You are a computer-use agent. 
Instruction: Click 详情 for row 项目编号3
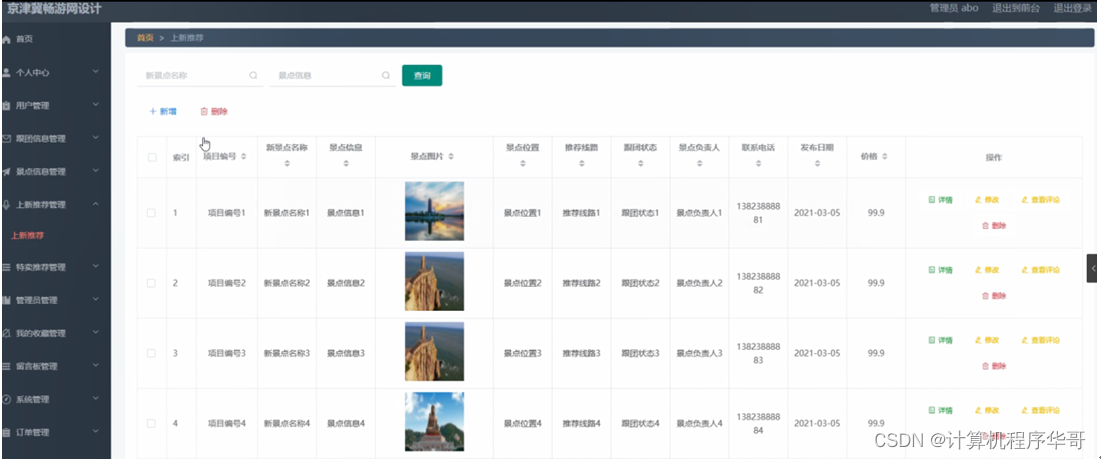940,340
